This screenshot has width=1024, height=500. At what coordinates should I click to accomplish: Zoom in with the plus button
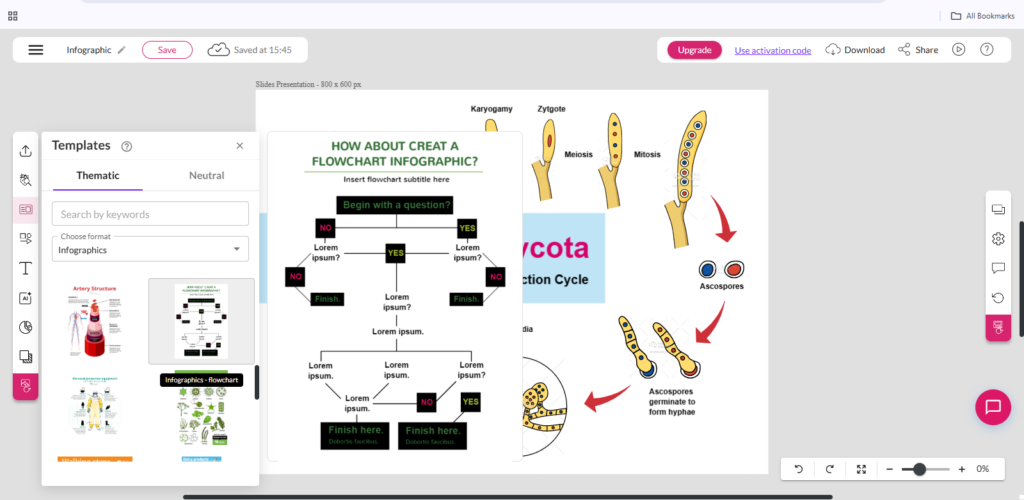(961, 469)
